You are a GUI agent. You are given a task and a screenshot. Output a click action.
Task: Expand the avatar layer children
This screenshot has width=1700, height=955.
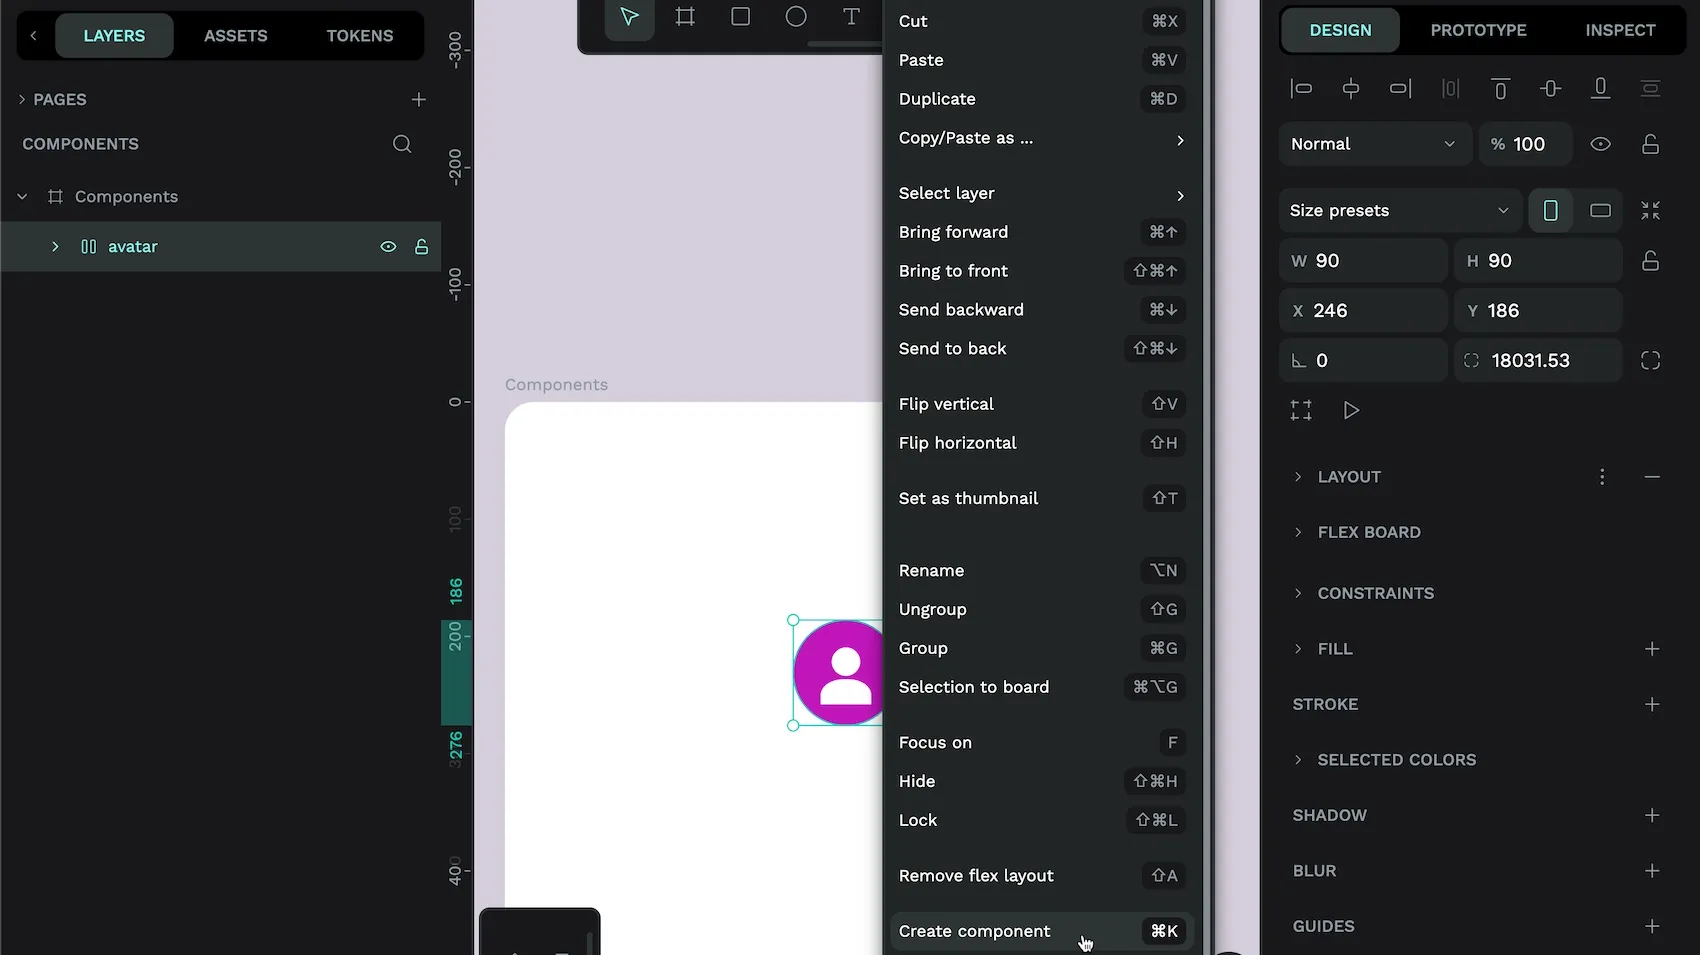(x=55, y=247)
